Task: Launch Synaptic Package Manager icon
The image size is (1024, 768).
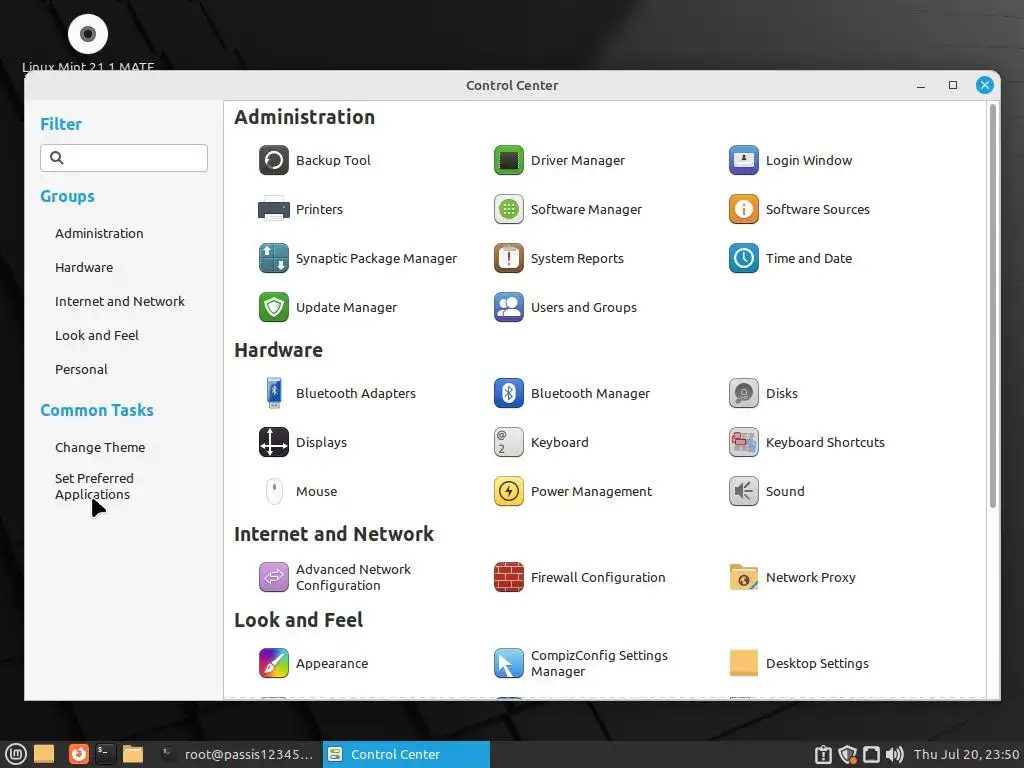Action: [x=274, y=259]
